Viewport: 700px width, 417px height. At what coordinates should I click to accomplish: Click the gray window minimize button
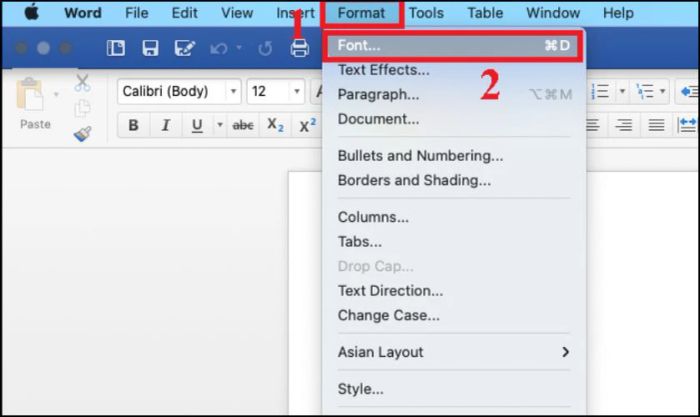pyautogui.click(x=43, y=48)
